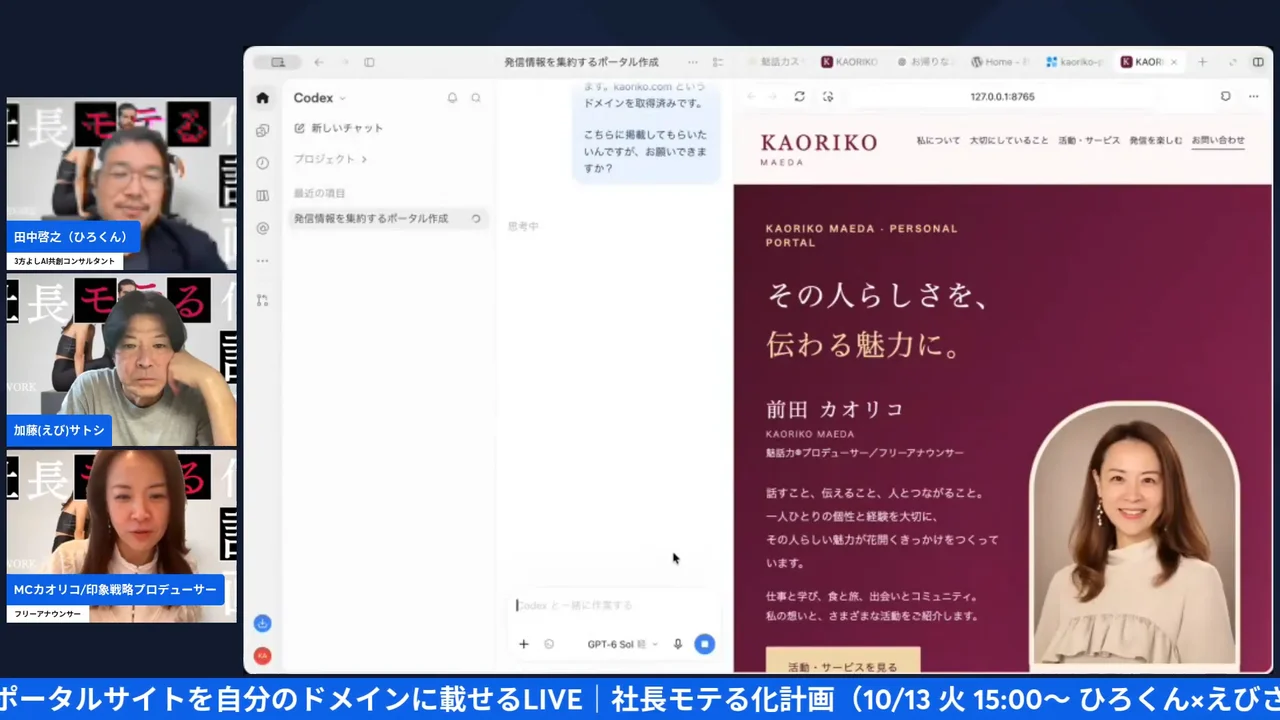The height and width of the screenshot is (720, 1280).
Task: Click the pull request branch icon in the Codex sidebar
Action: [x=262, y=300]
